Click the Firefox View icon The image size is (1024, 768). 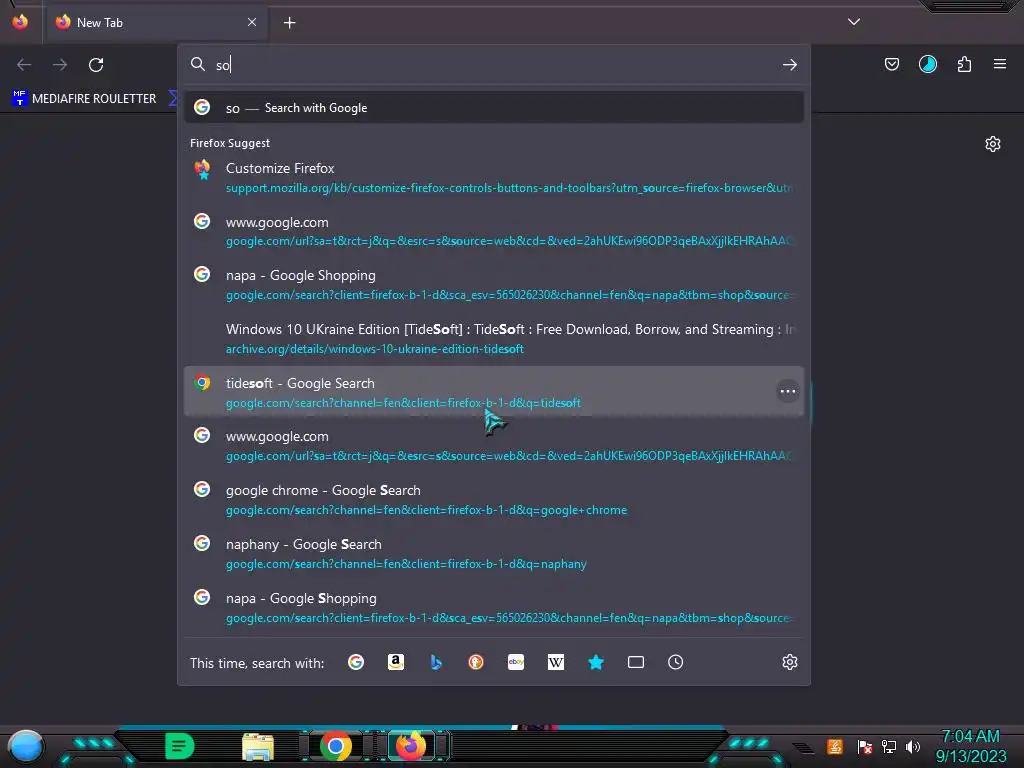(x=20, y=22)
